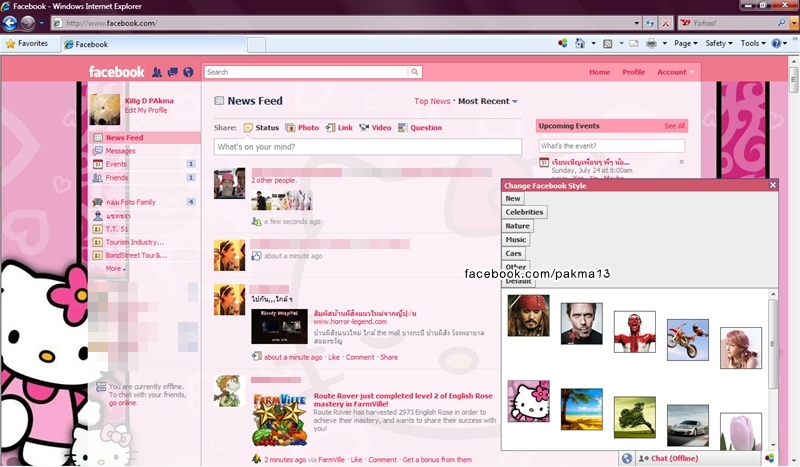This screenshot has height=467, width=800.
Task: Select the Cars style category
Action: point(513,253)
